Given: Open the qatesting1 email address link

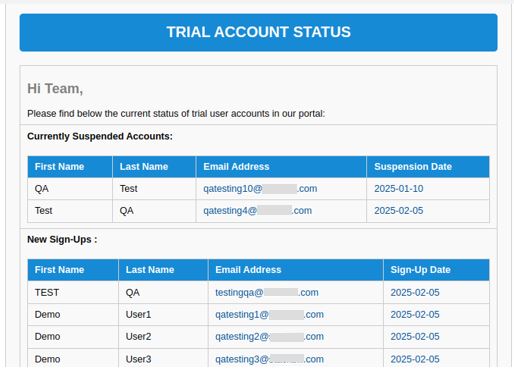Looking at the screenshot, I should coord(269,314).
